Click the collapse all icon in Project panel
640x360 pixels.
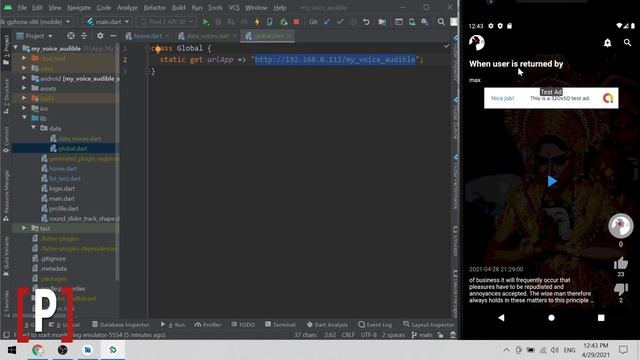click(x=84, y=36)
